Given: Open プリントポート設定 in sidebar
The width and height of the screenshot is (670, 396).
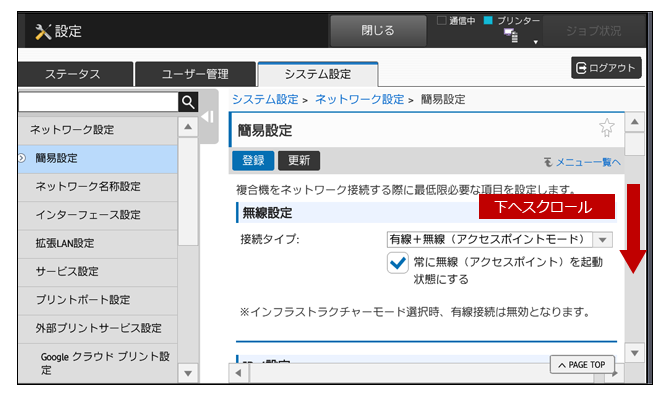Looking at the screenshot, I should coord(97,300).
